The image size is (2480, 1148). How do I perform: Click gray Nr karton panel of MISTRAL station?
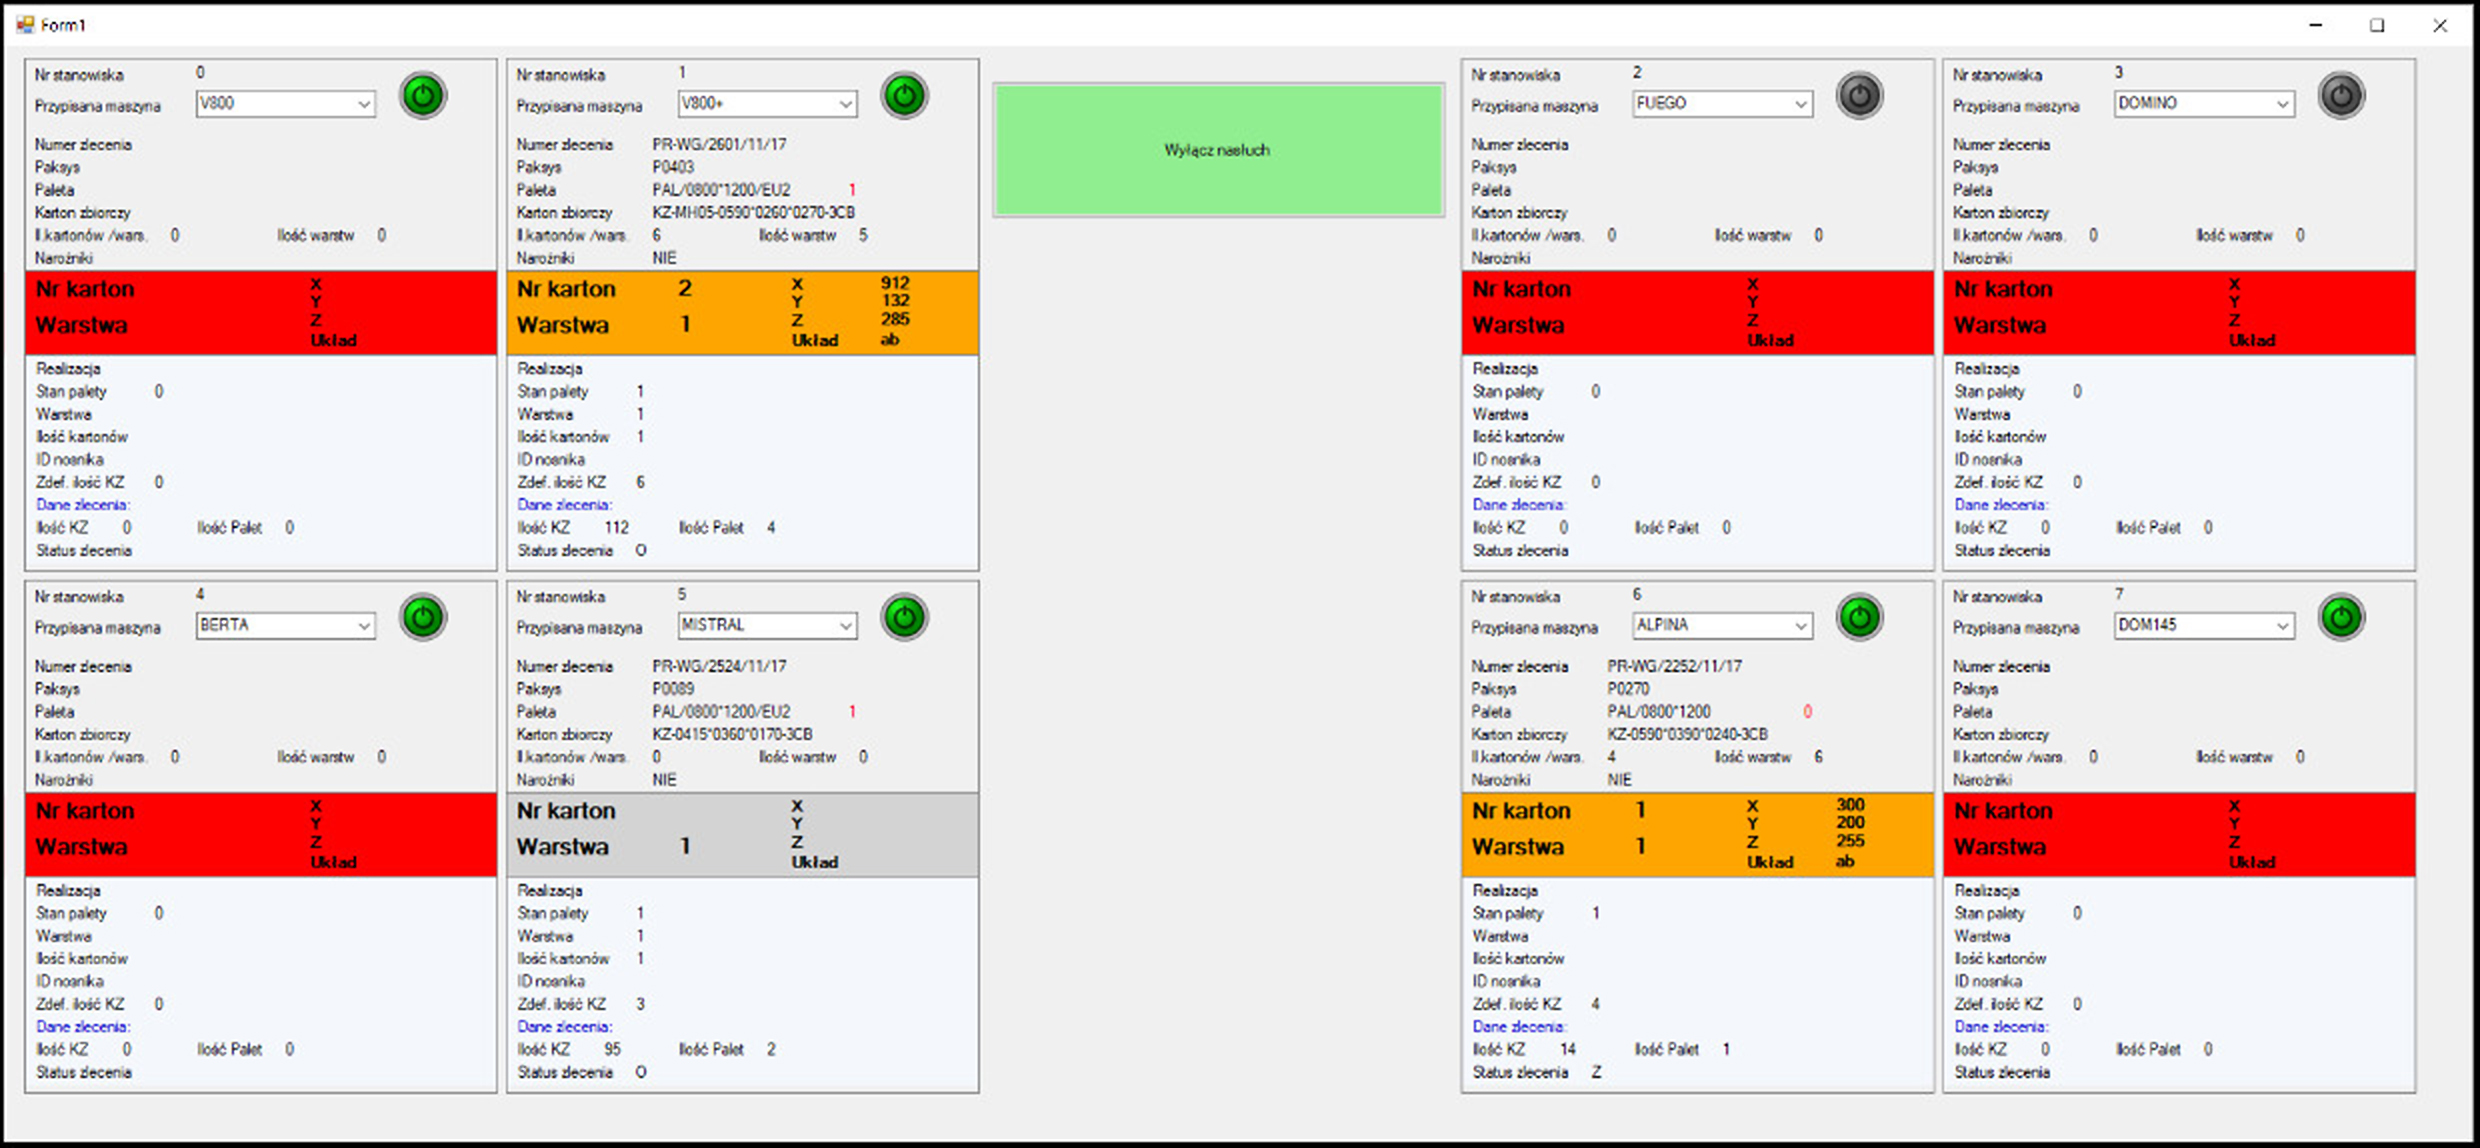pyautogui.click(x=742, y=834)
